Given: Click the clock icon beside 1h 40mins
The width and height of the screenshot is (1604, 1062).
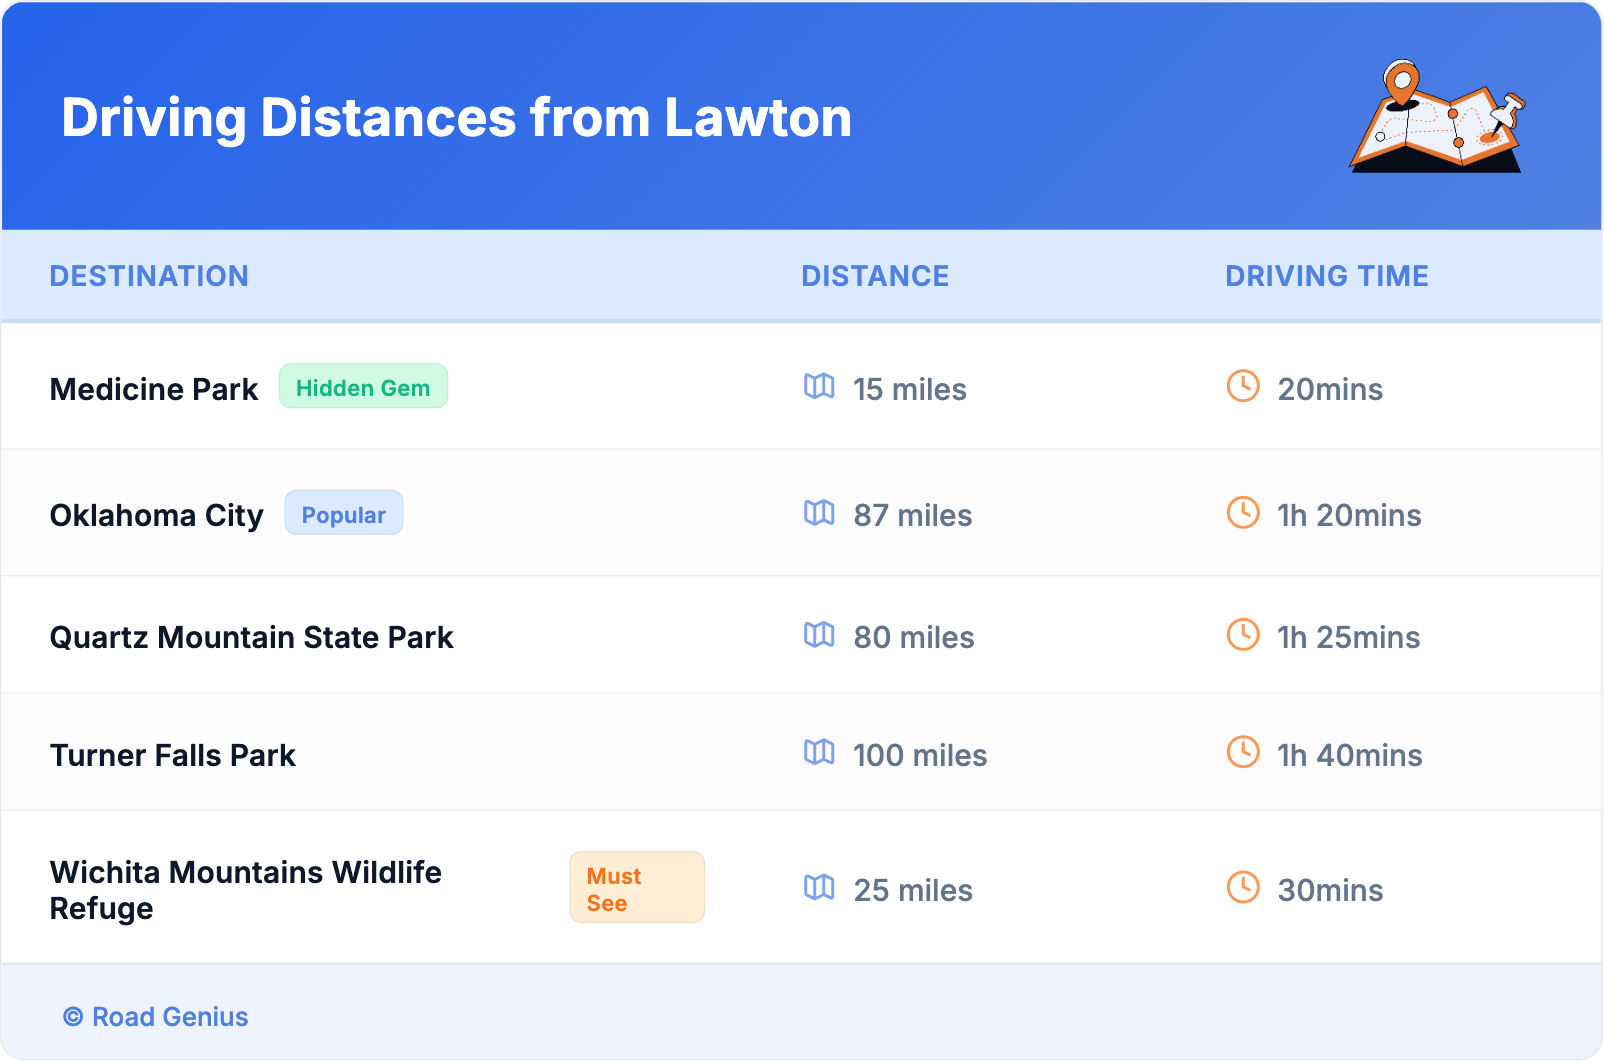Looking at the screenshot, I should click(1243, 752).
